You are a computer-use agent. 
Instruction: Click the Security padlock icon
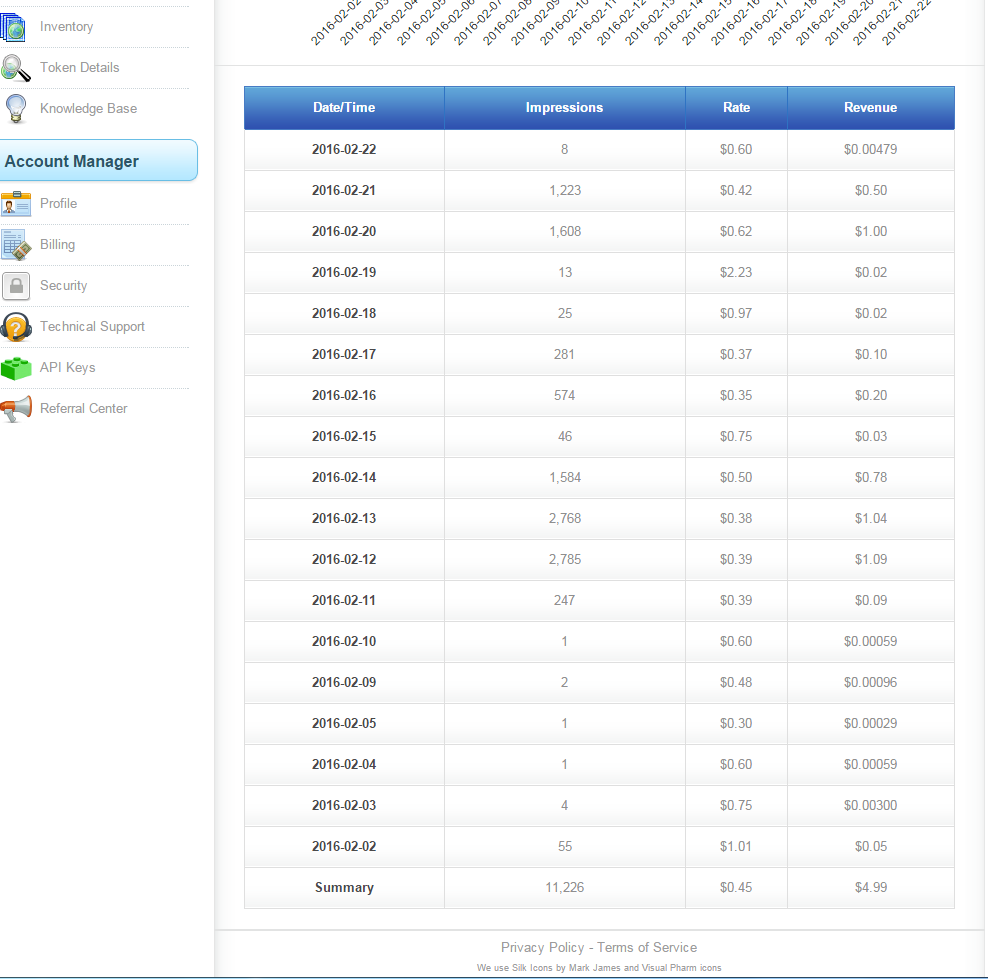pos(16,286)
